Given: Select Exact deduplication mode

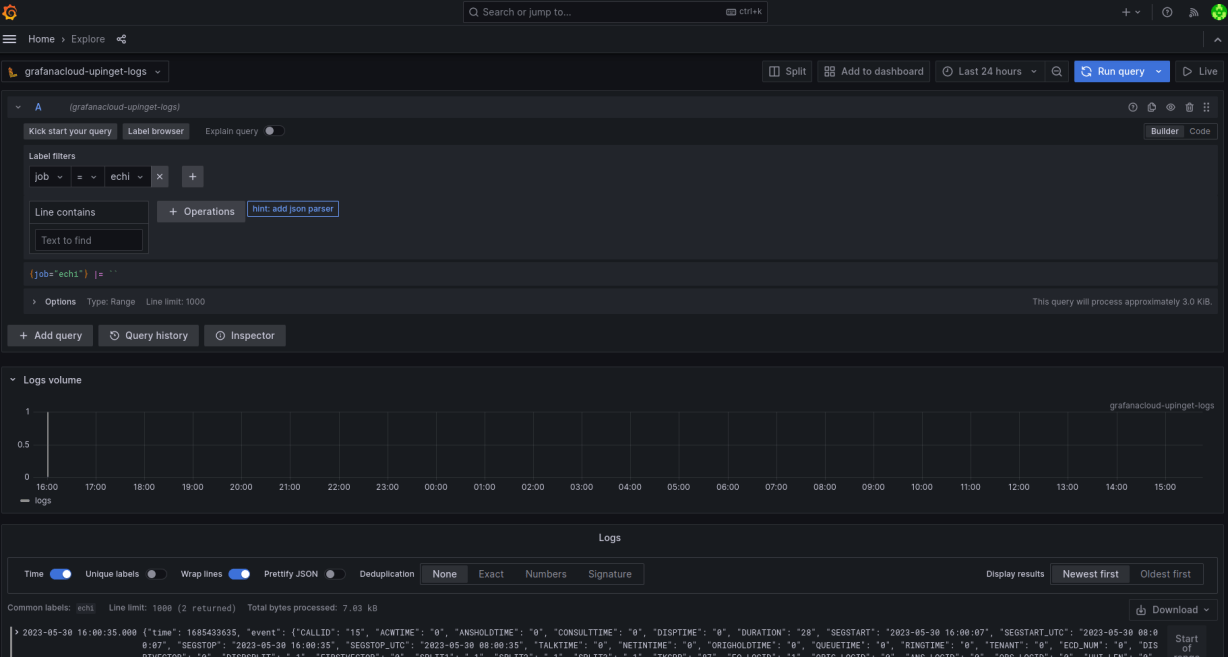Looking at the screenshot, I should tap(491, 574).
